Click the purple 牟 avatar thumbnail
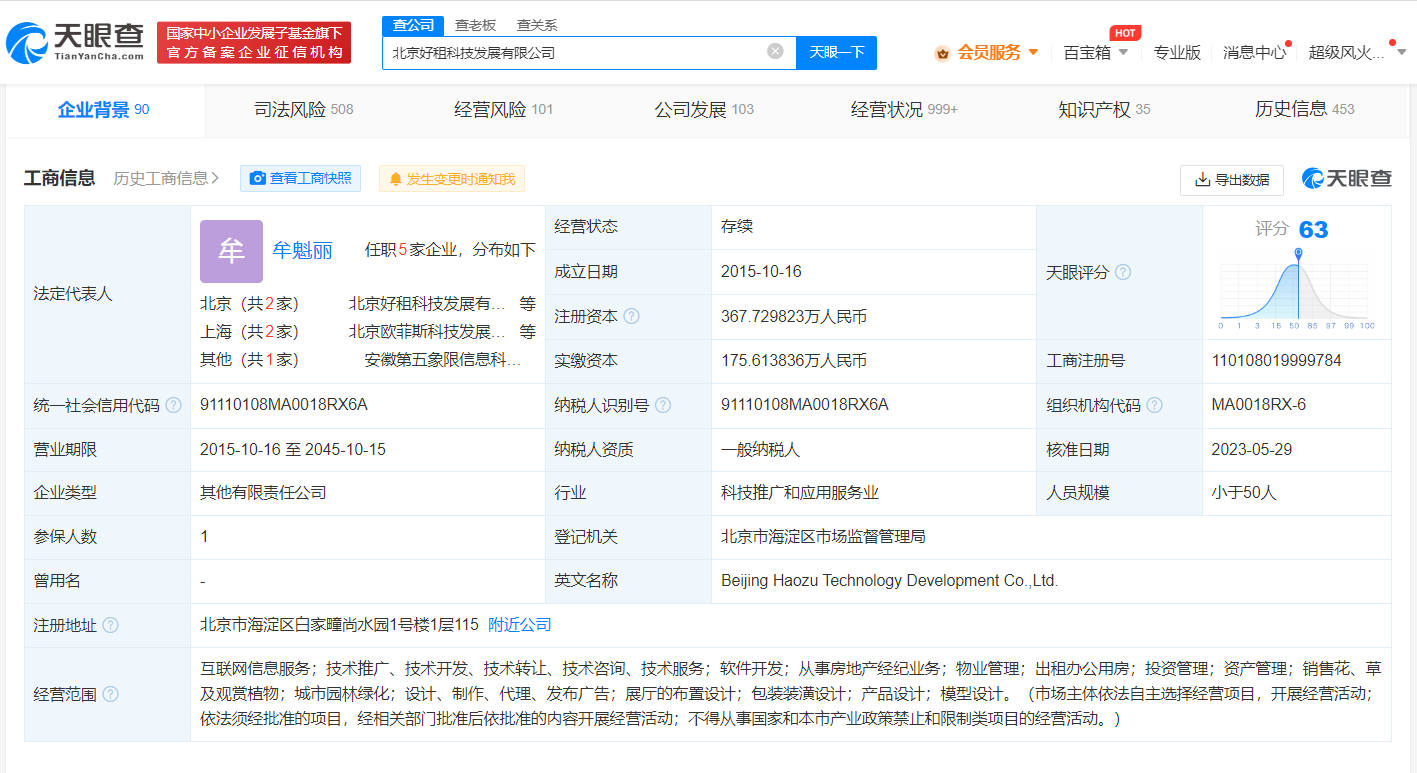 tap(231, 251)
